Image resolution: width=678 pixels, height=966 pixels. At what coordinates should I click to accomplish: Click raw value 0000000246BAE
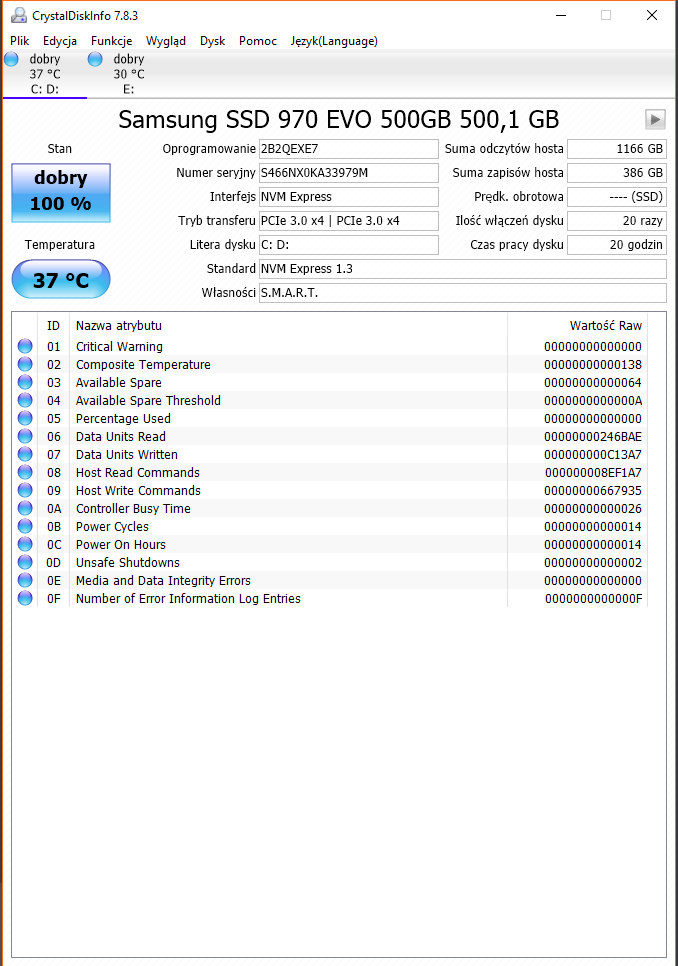[593, 437]
